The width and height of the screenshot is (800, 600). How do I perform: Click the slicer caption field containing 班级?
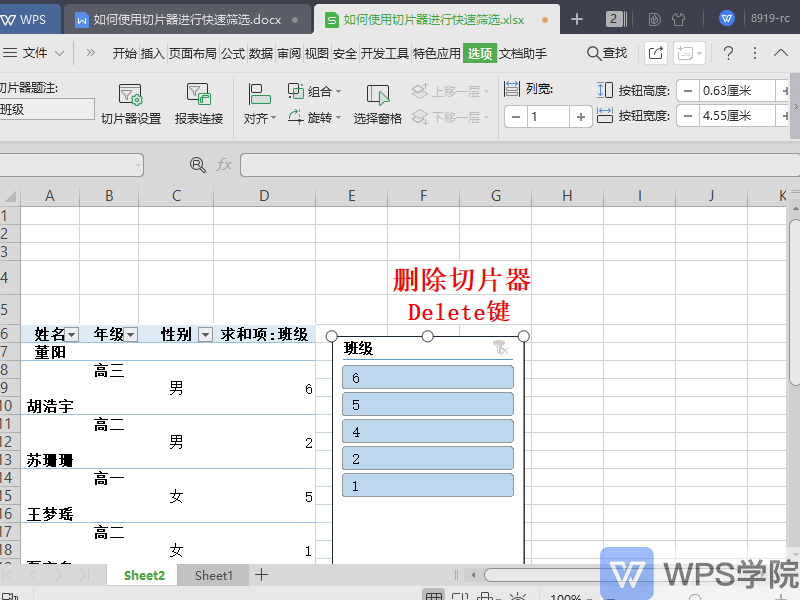click(x=47, y=109)
